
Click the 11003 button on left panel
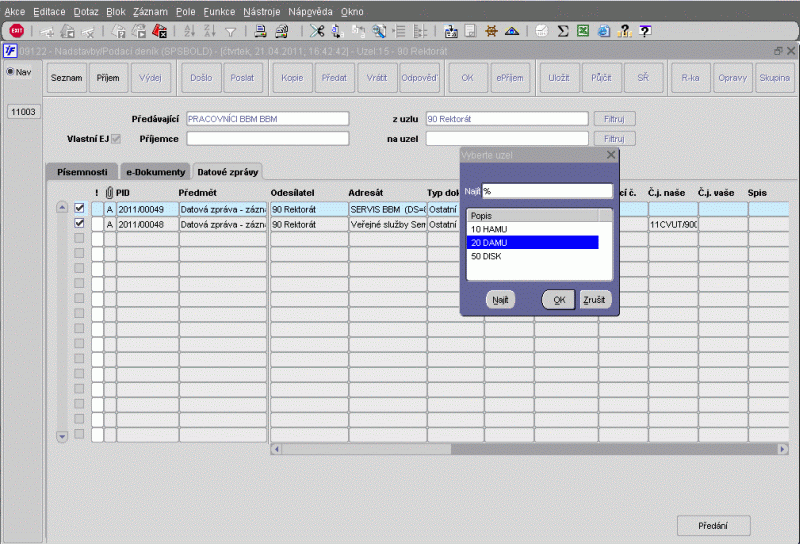click(23, 112)
